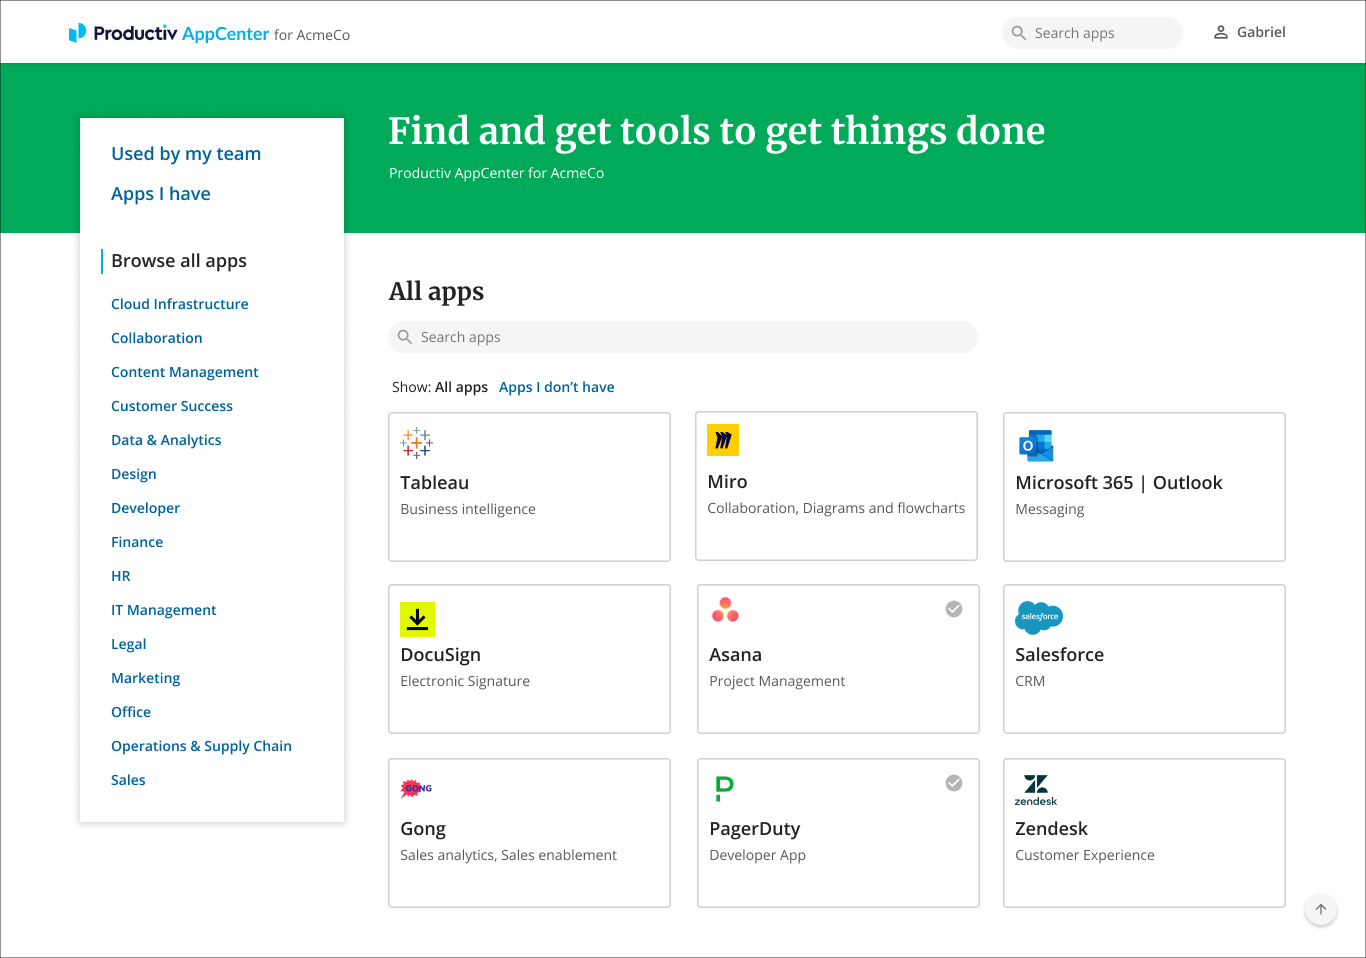The height and width of the screenshot is (958, 1366).
Task: Open the Marketing category link
Action: pos(145,677)
